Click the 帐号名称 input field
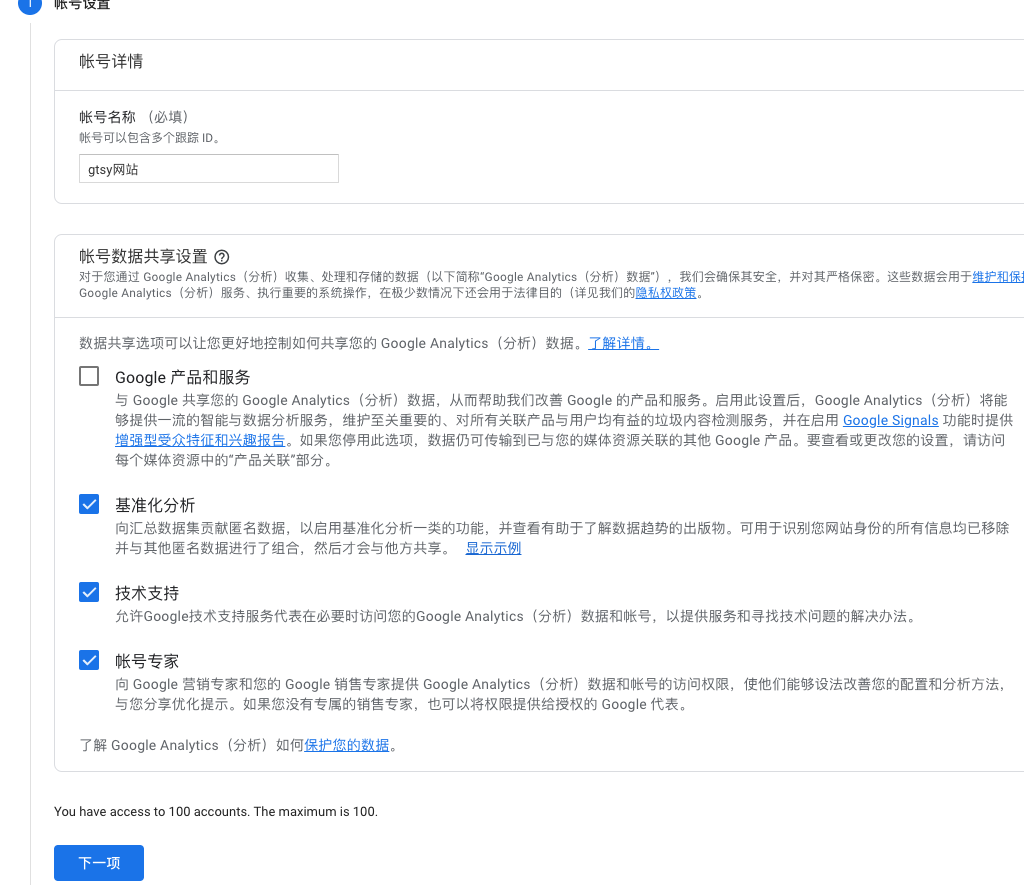The width and height of the screenshot is (1024, 885). coord(208,169)
